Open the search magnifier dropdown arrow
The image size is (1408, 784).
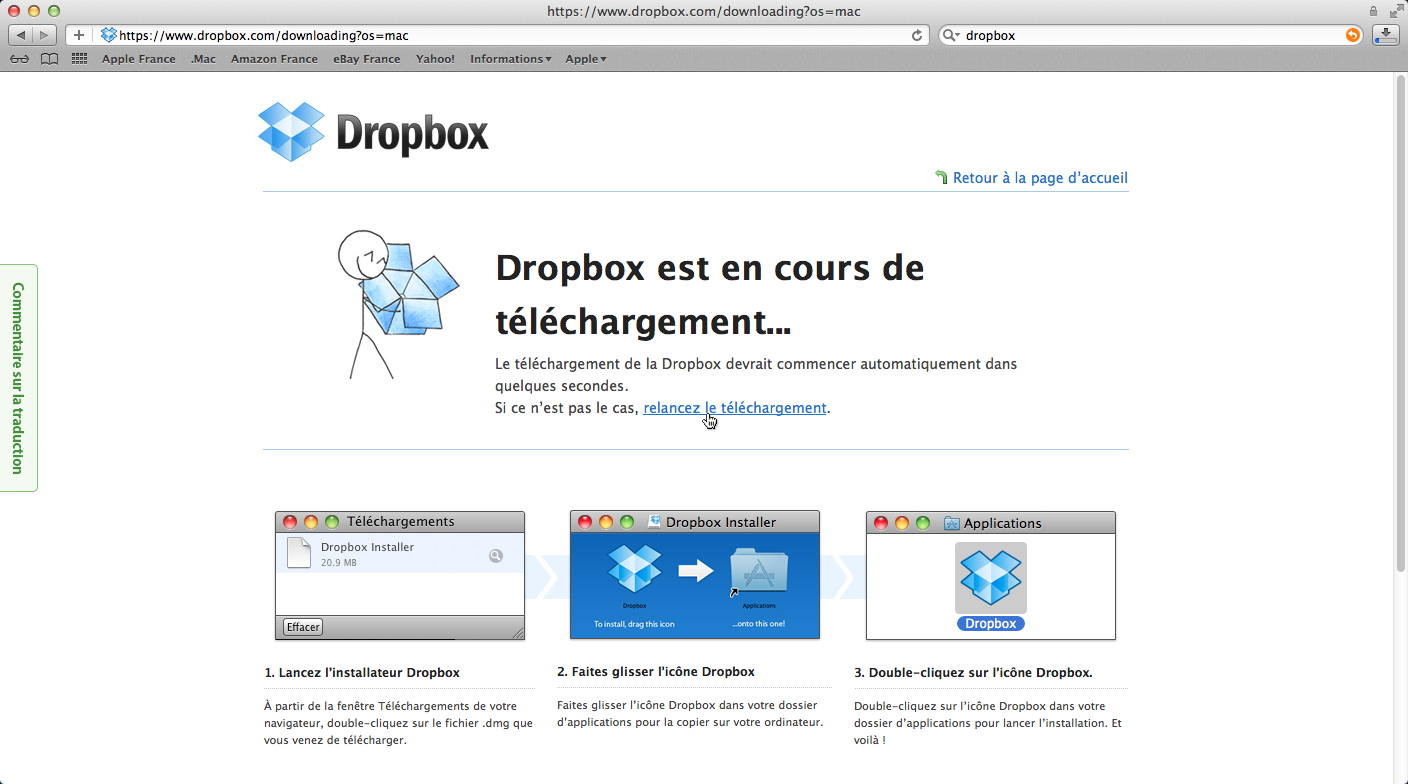pyautogui.click(x=951, y=35)
